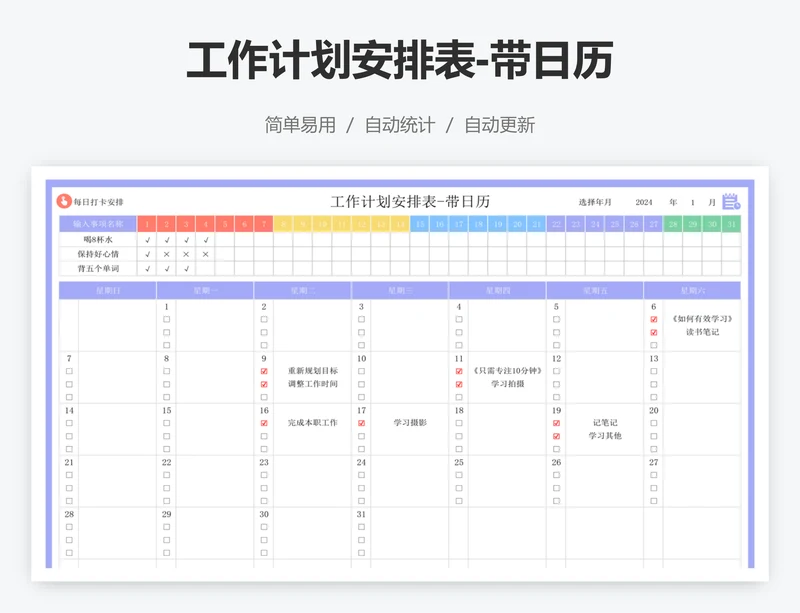Tick the third checkbox under calendar day 27

(654, 501)
